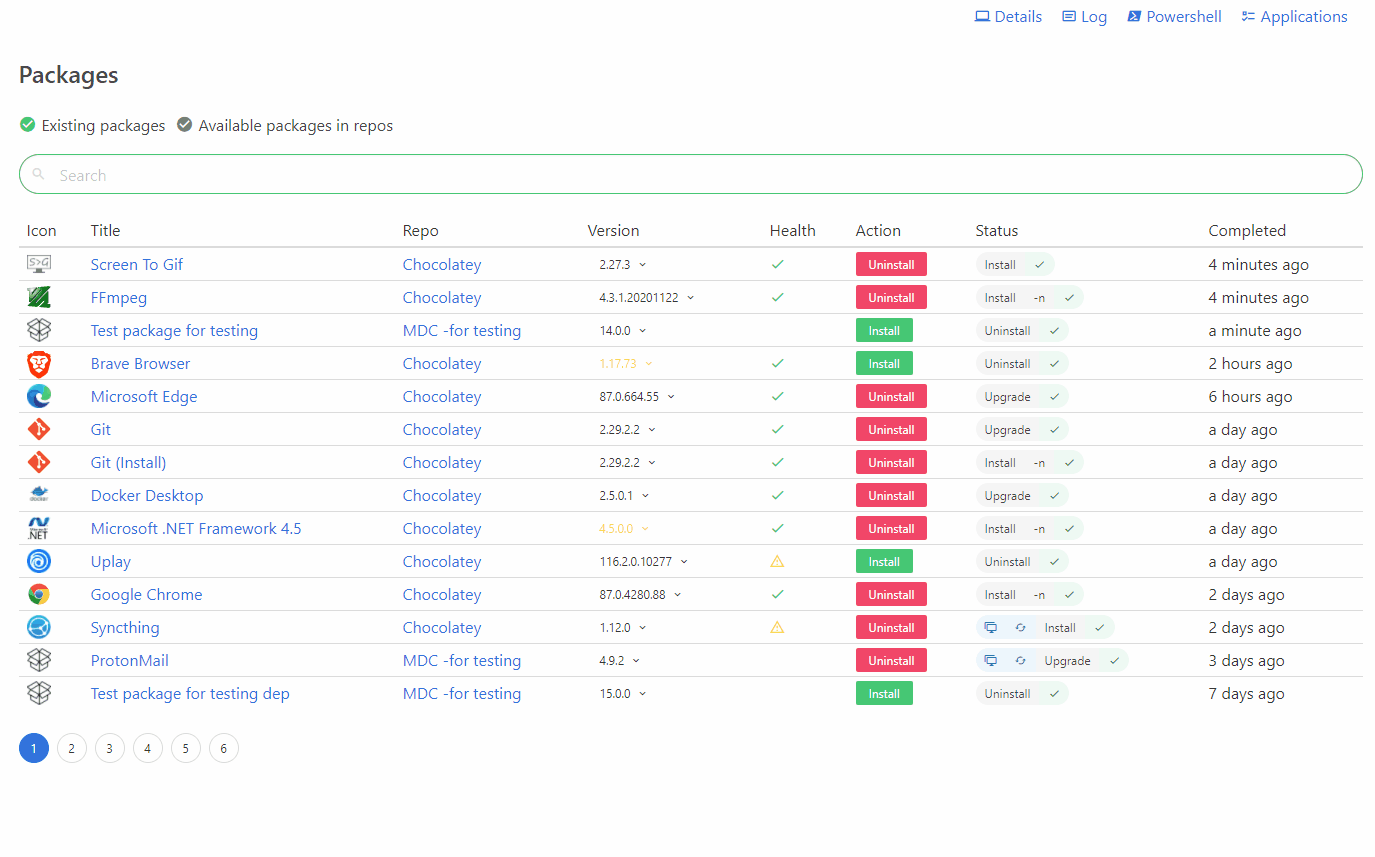Click the Microsoft .NET Framework icon
The height and width of the screenshot is (857, 1375).
(39, 528)
